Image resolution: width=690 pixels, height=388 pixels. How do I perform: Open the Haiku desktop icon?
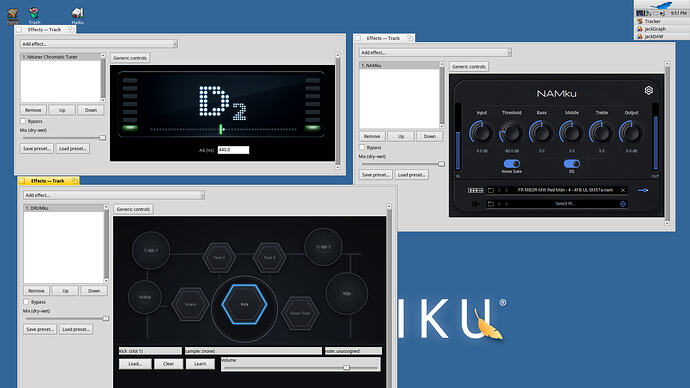coord(77,16)
